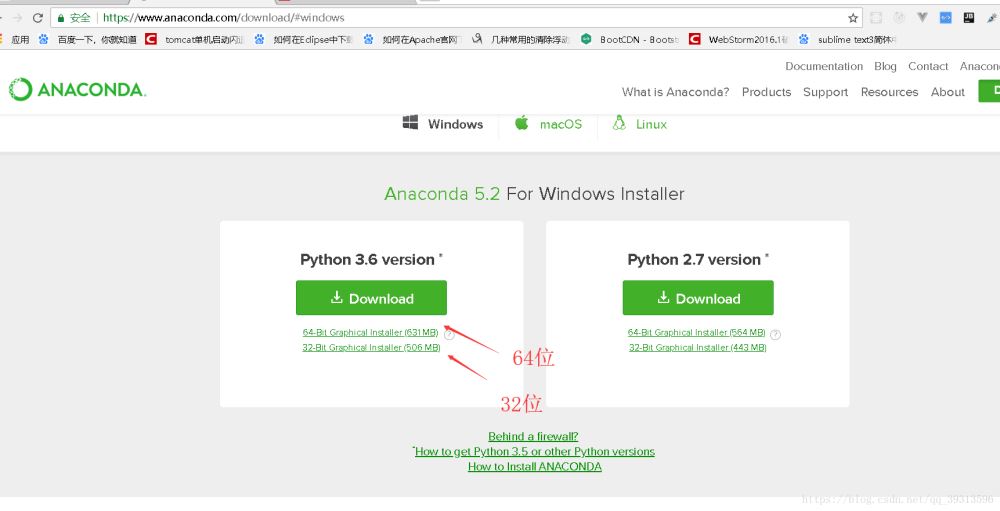Click the Linux penguin icon
The height and width of the screenshot is (511, 1000).
pyautogui.click(x=619, y=123)
